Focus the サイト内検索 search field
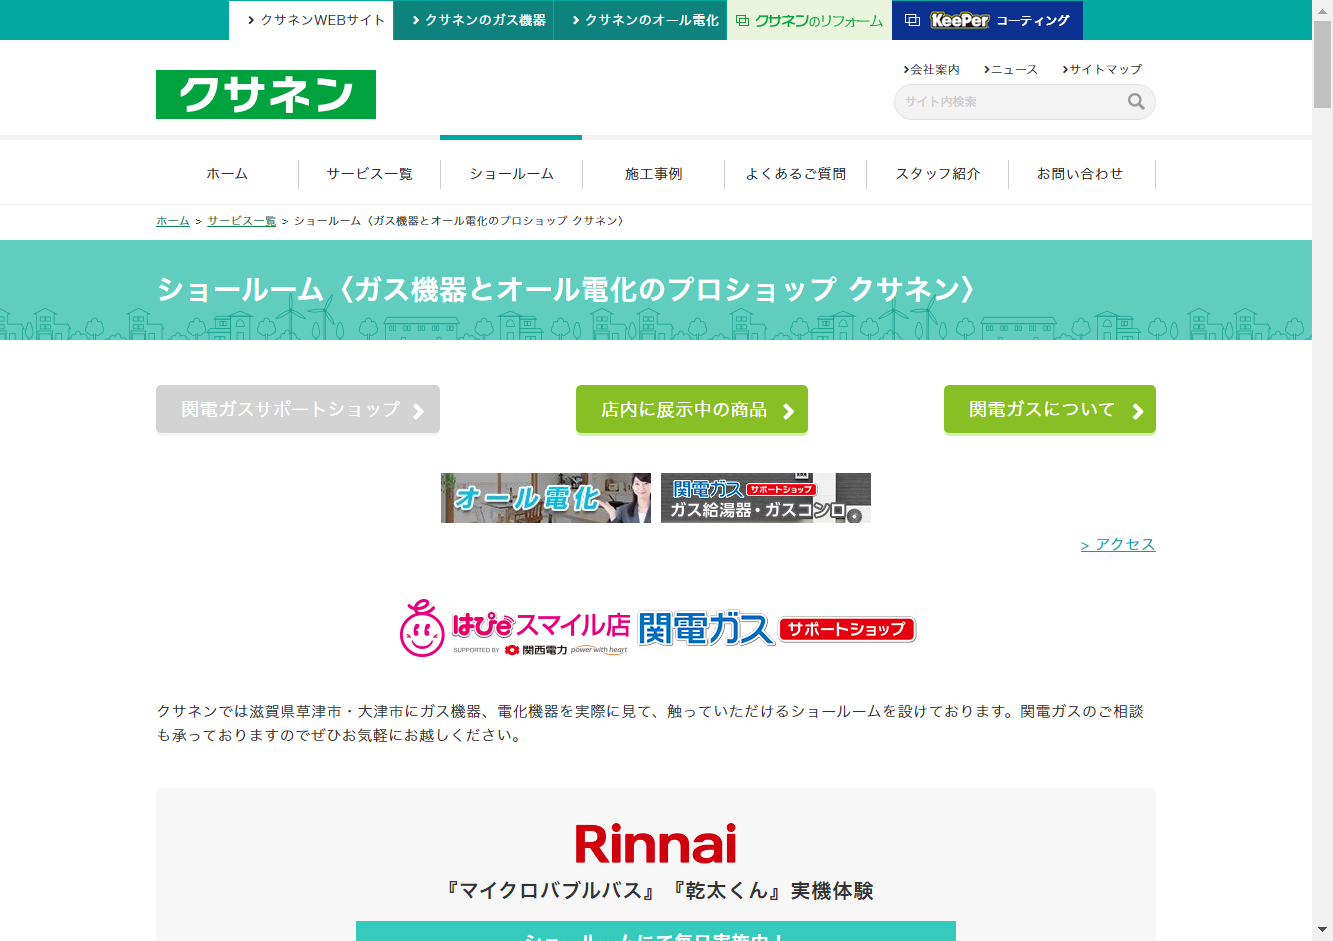 pos(1010,102)
